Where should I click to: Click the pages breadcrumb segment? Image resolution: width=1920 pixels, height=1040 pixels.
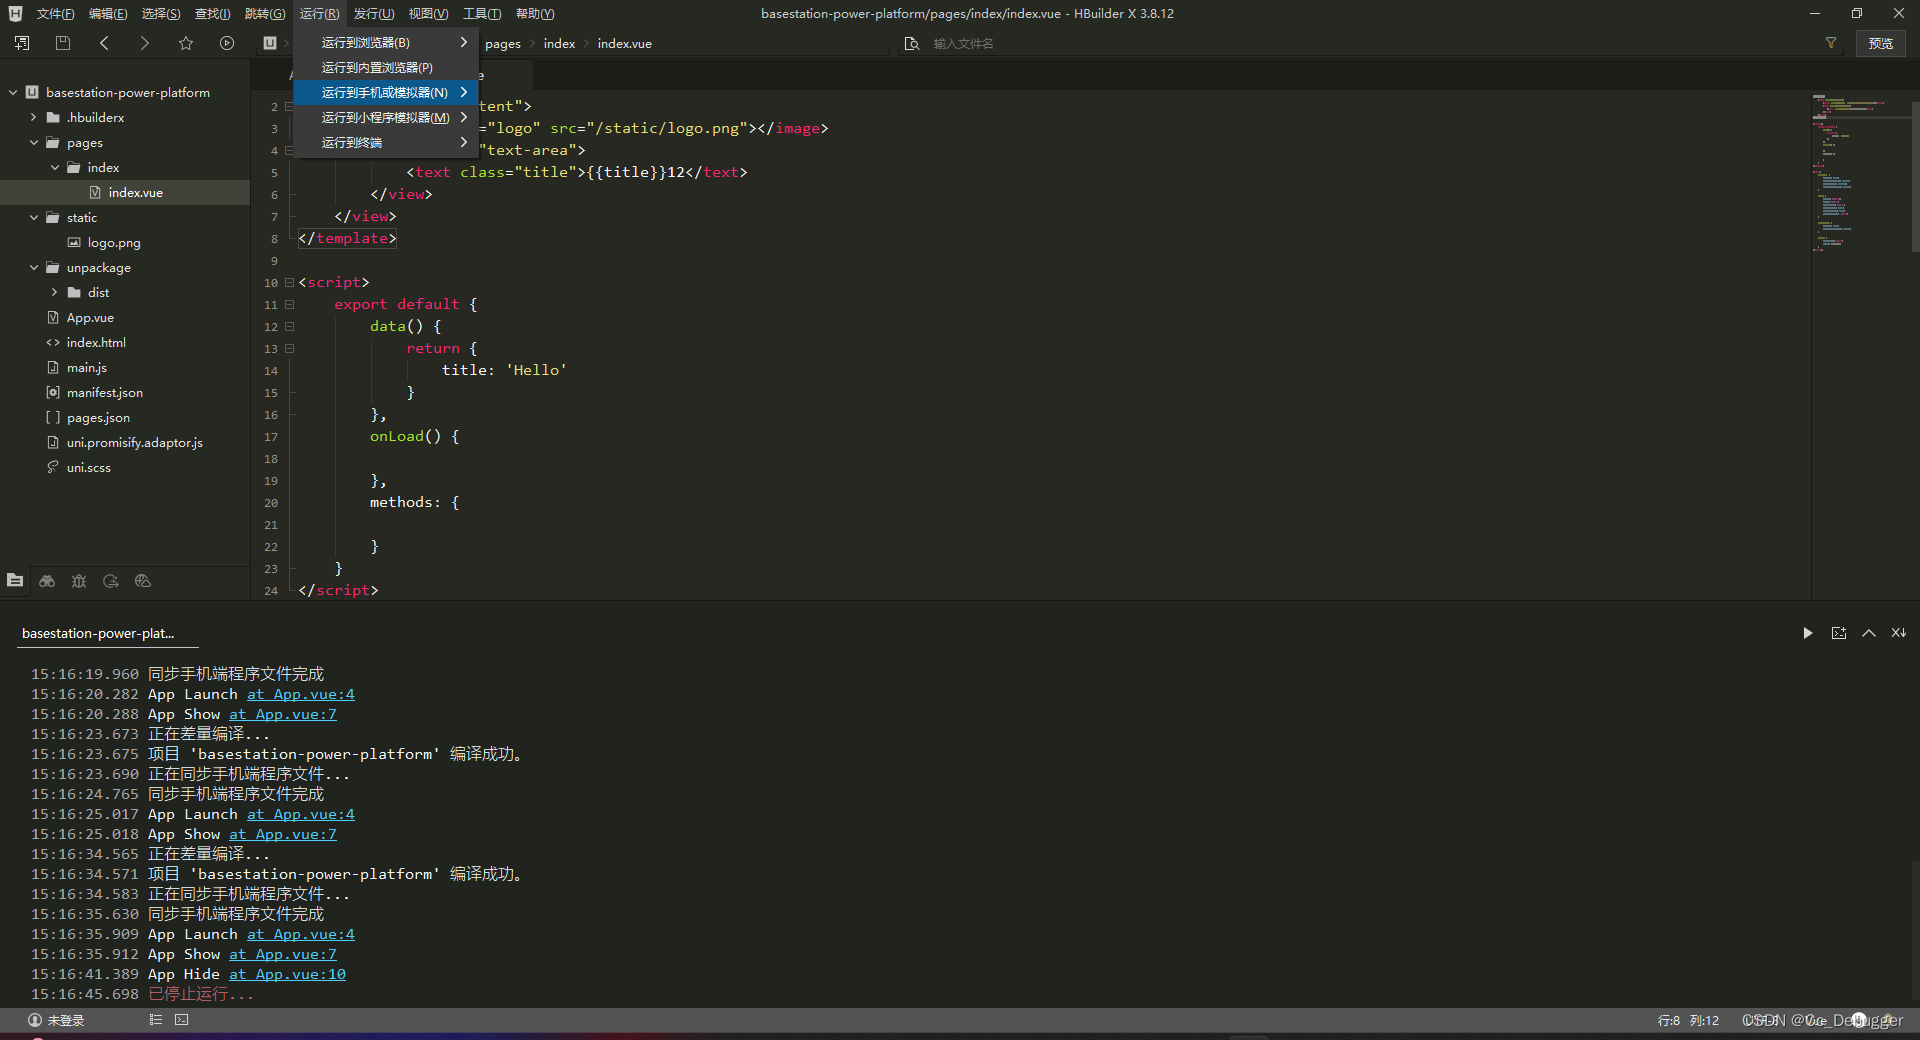(503, 43)
